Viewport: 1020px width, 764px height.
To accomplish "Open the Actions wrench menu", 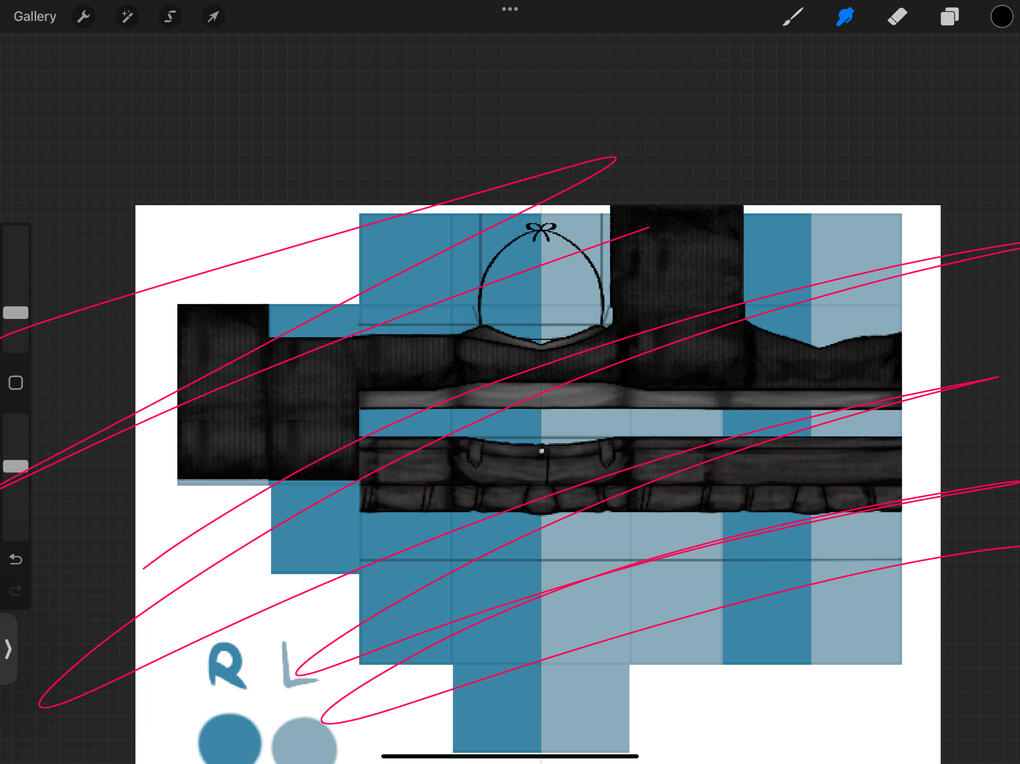I will click(84, 17).
